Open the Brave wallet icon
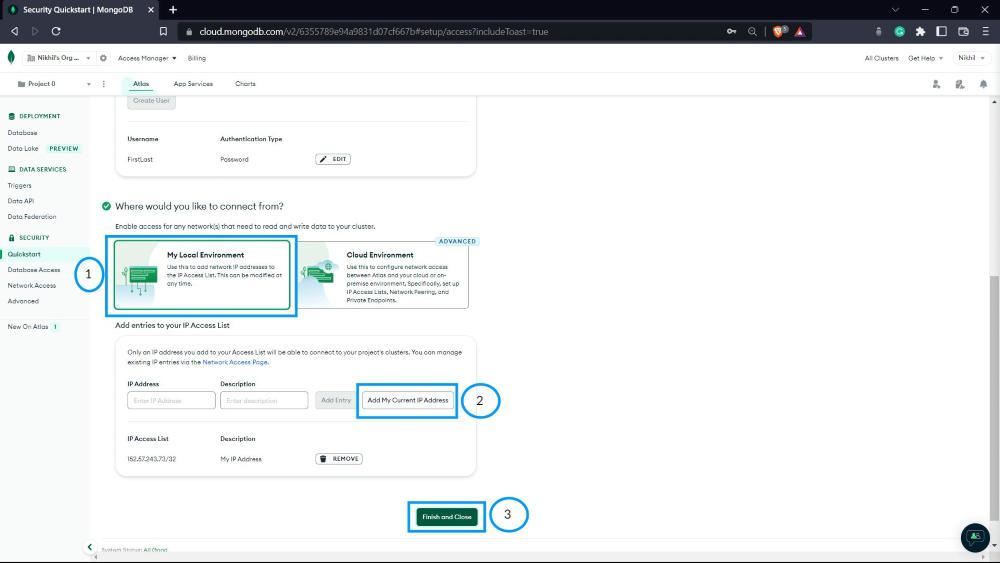This screenshot has height=563, width=1000. pos(963,31)
